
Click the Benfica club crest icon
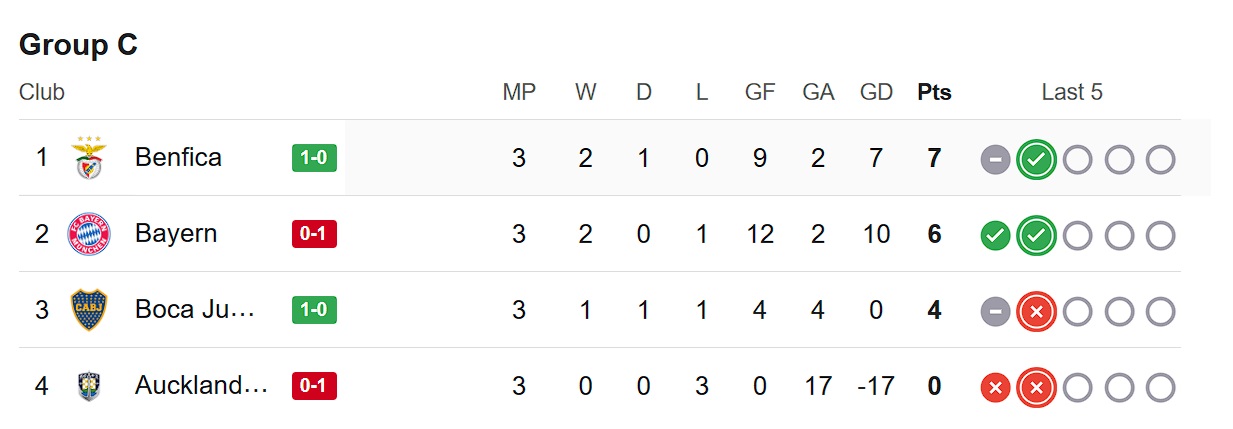tap(89, 158)
